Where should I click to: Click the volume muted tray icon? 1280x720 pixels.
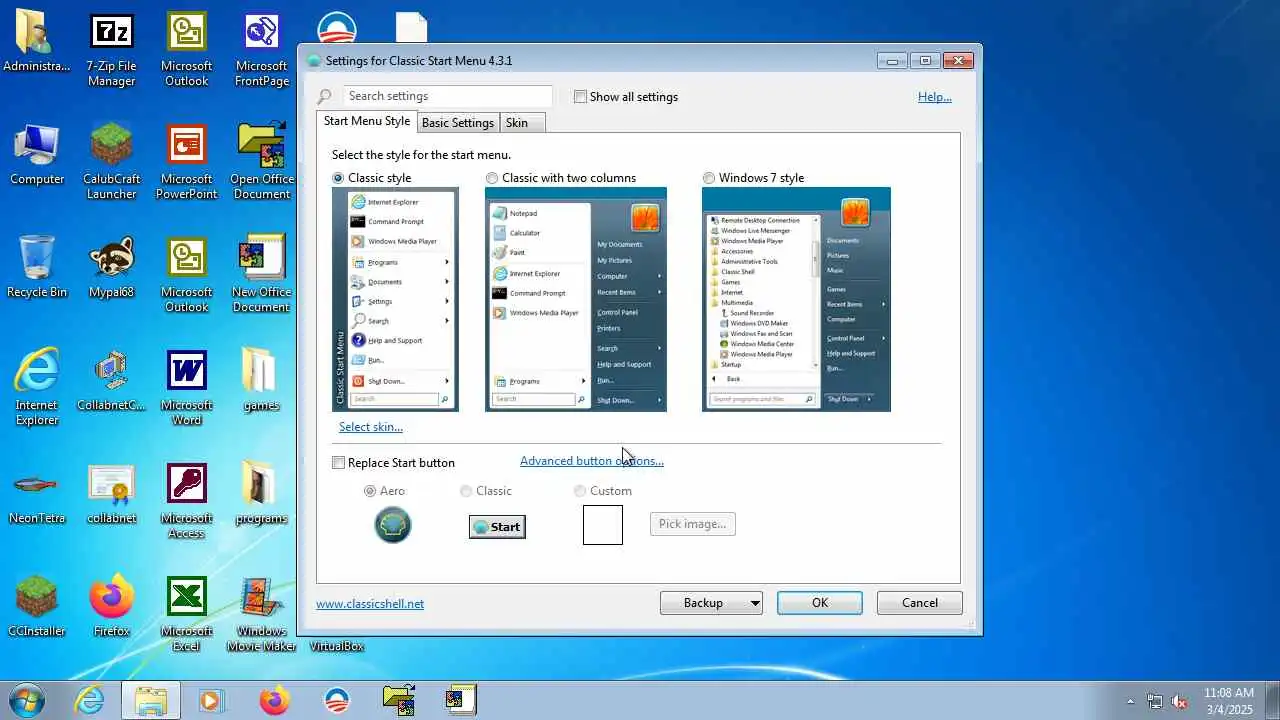[1180, 701]
